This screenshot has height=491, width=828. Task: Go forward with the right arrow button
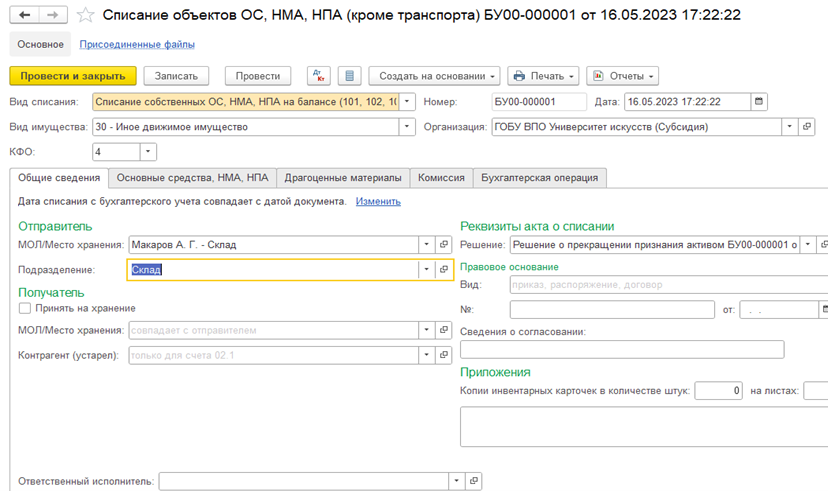pyautogui.click(x=53, y=15)
